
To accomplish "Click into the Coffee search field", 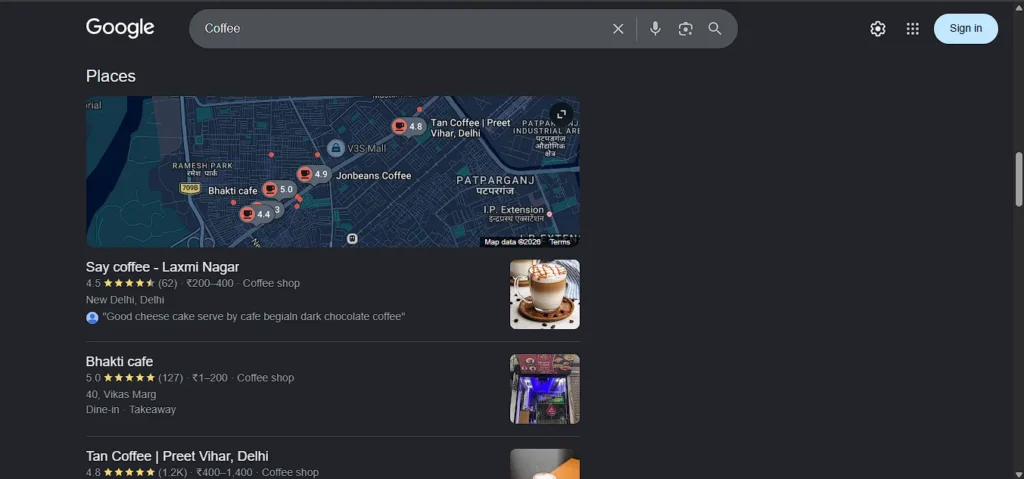I will tap(405, 29).
